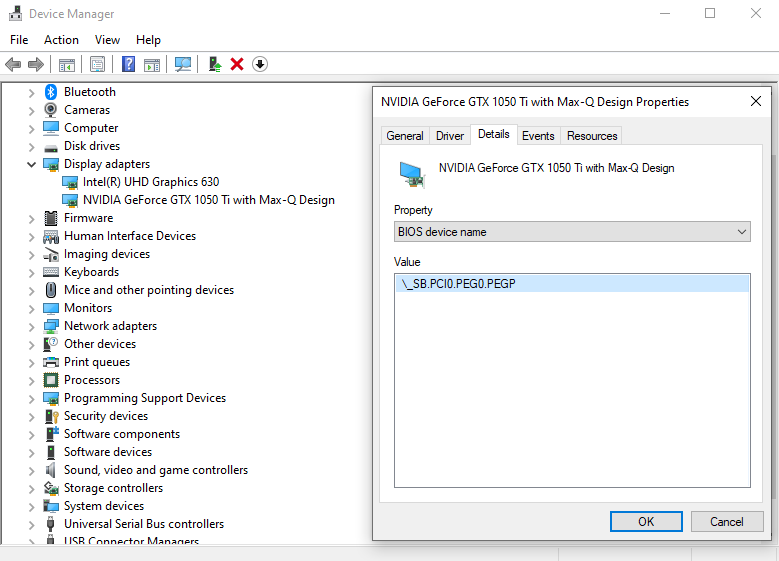The height and width of the screenshot is (561, 779).
Task: Click the Update device driver icon
Action: click(214, 64)
